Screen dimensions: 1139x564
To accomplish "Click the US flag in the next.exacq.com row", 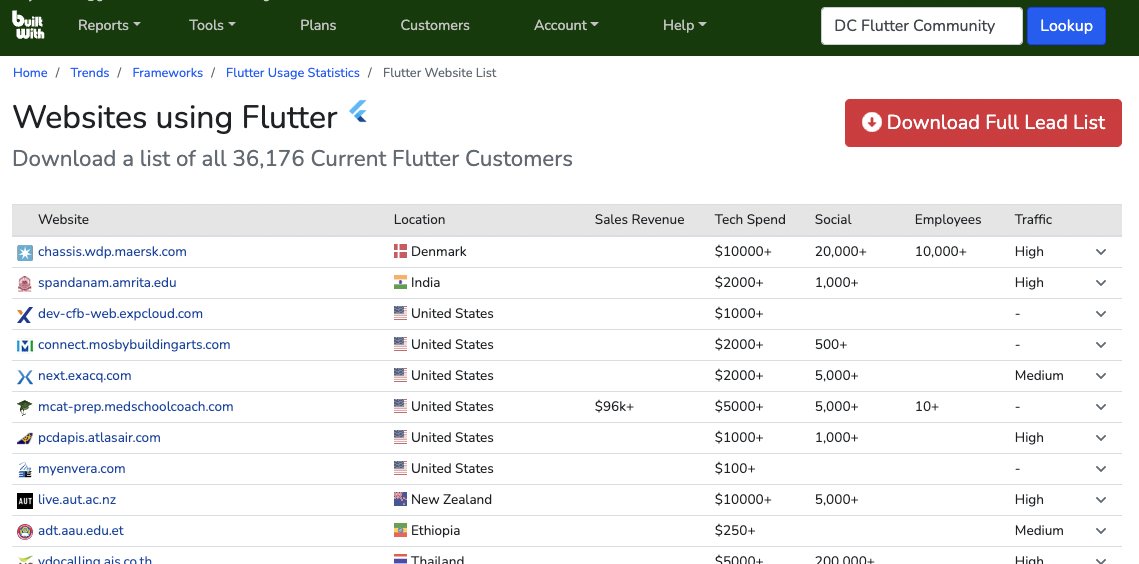I will (x=400, y=375).
